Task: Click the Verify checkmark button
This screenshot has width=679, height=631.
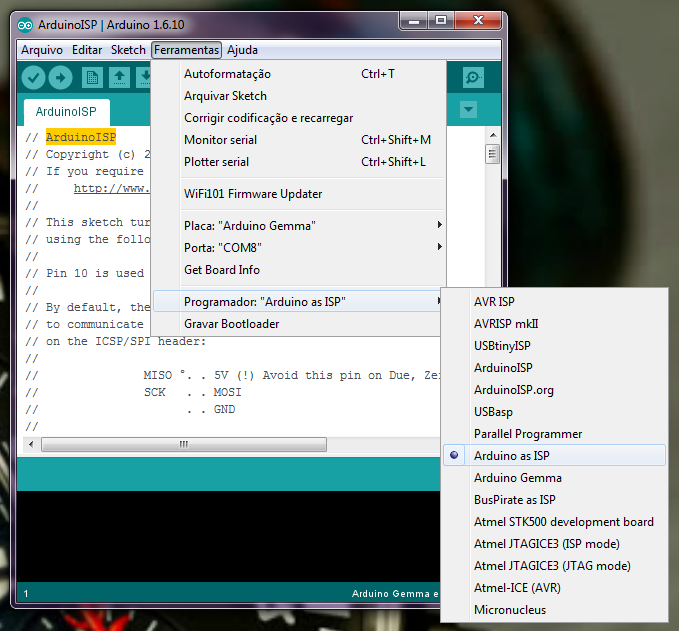Action: 33,78
